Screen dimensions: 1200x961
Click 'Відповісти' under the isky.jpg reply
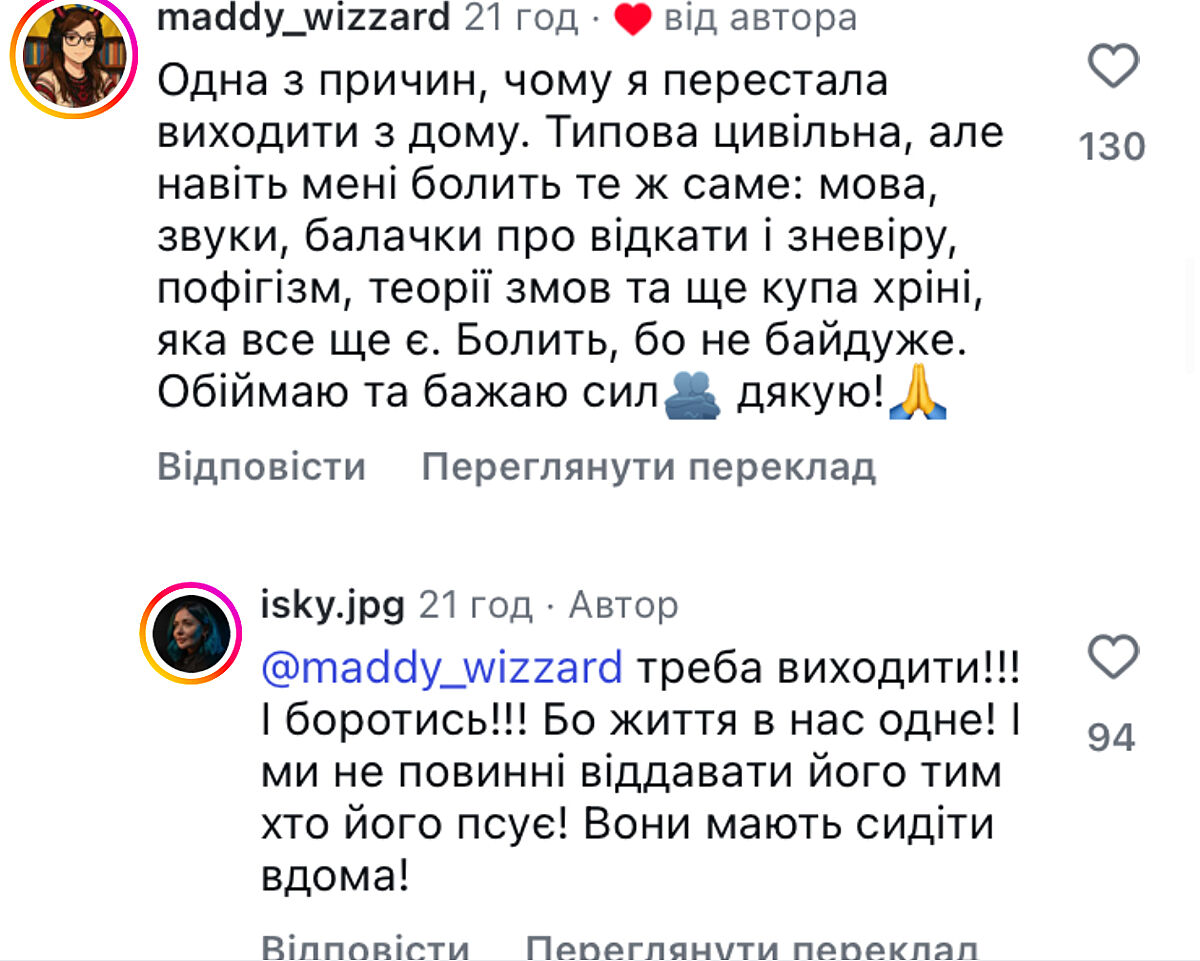pyautogui.click(x=365, y=947)
